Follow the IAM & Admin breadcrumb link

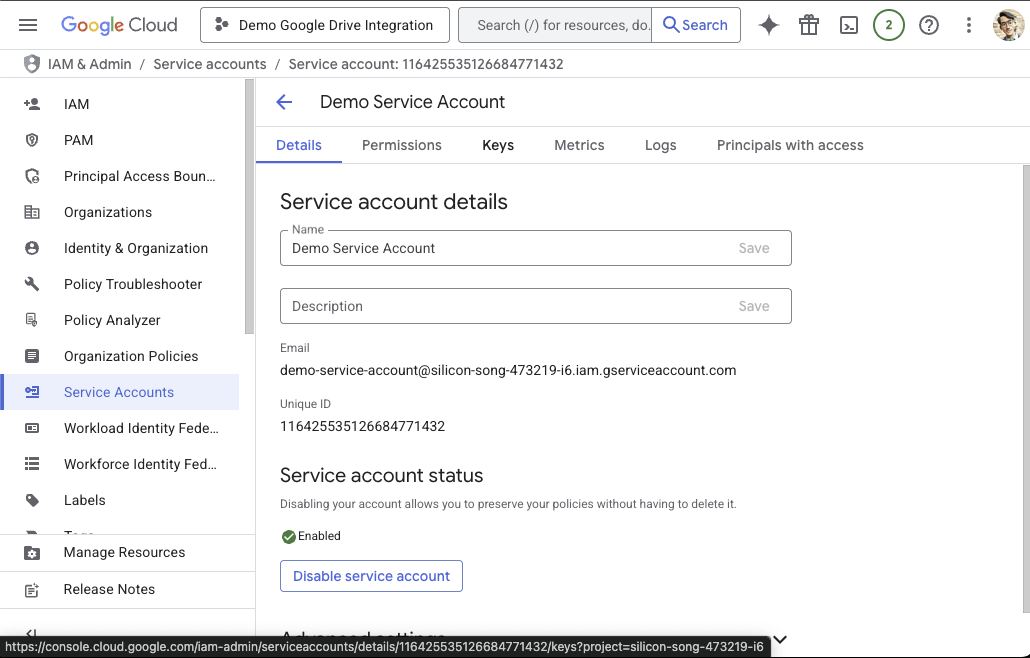coord(89,64)
